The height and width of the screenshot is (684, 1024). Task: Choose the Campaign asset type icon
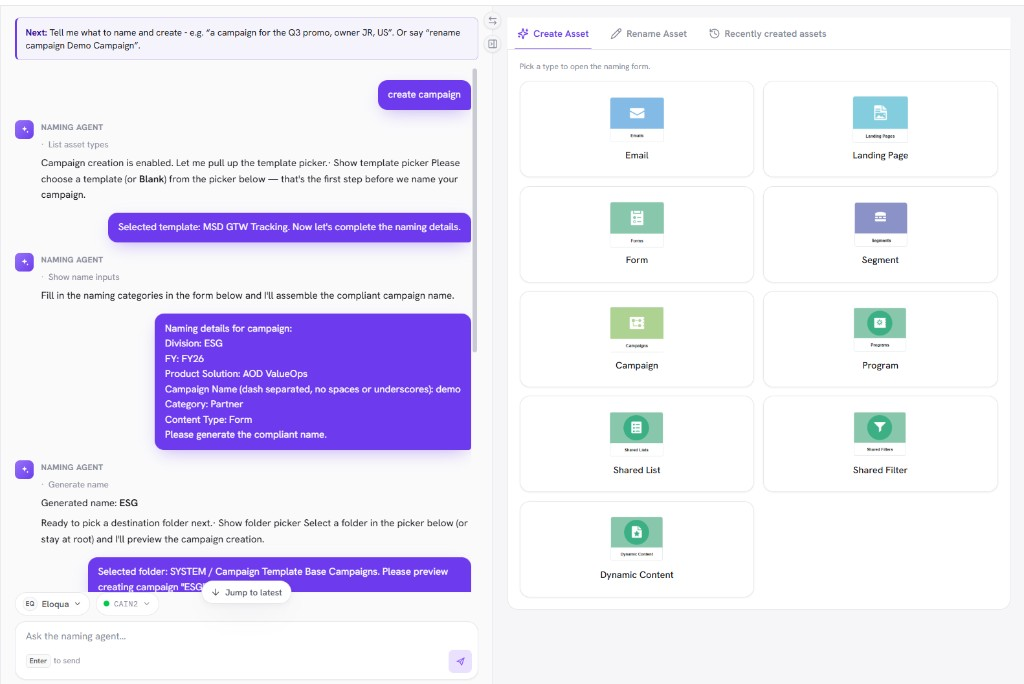tap(637, 329)
